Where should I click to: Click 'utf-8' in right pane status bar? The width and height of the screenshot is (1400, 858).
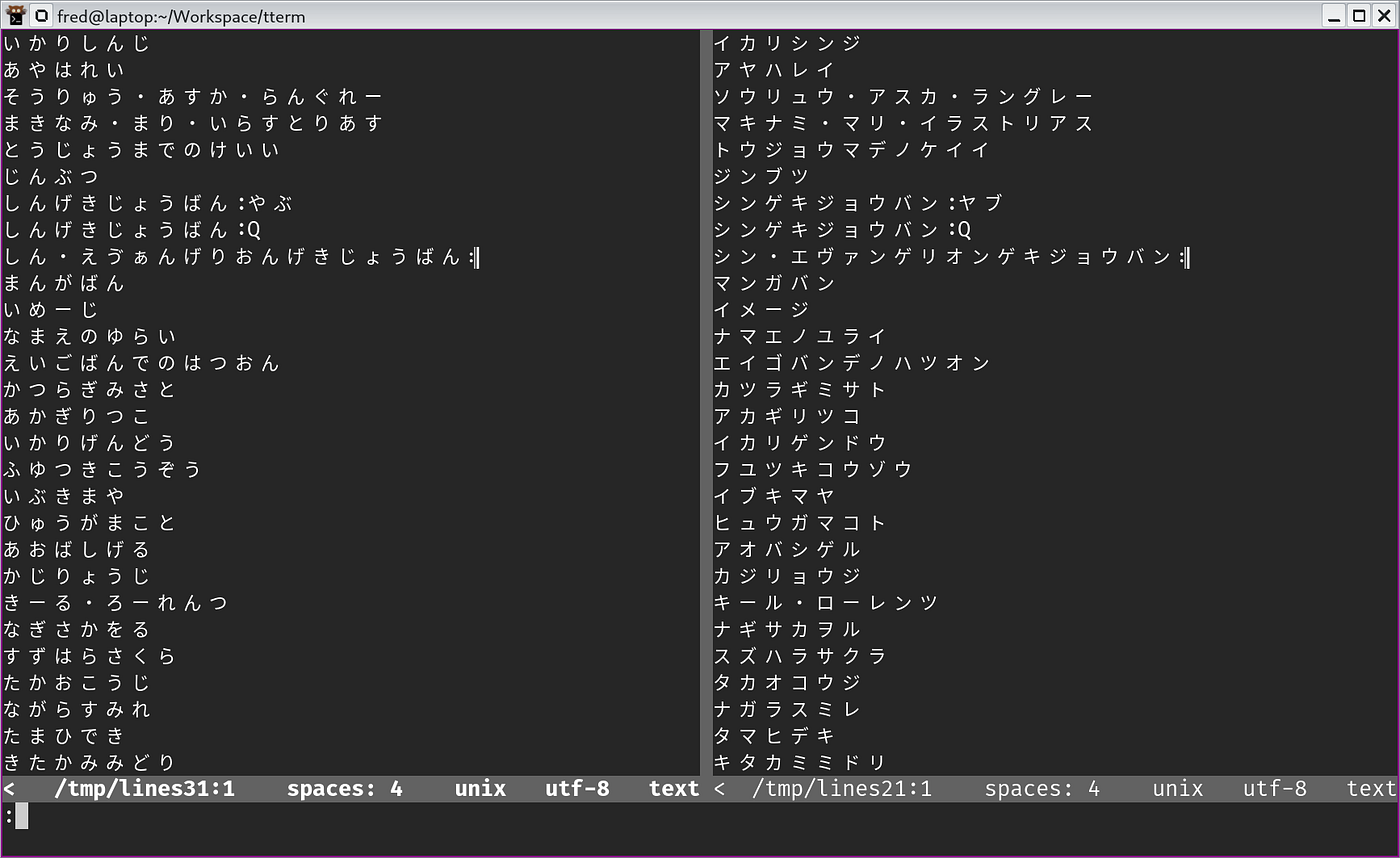1275,789
